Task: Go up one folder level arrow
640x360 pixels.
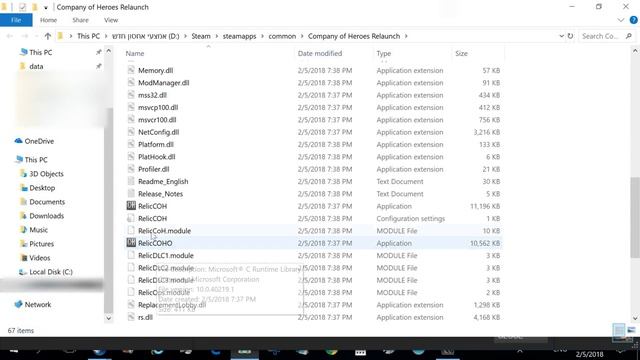Action: coord(48,36)
